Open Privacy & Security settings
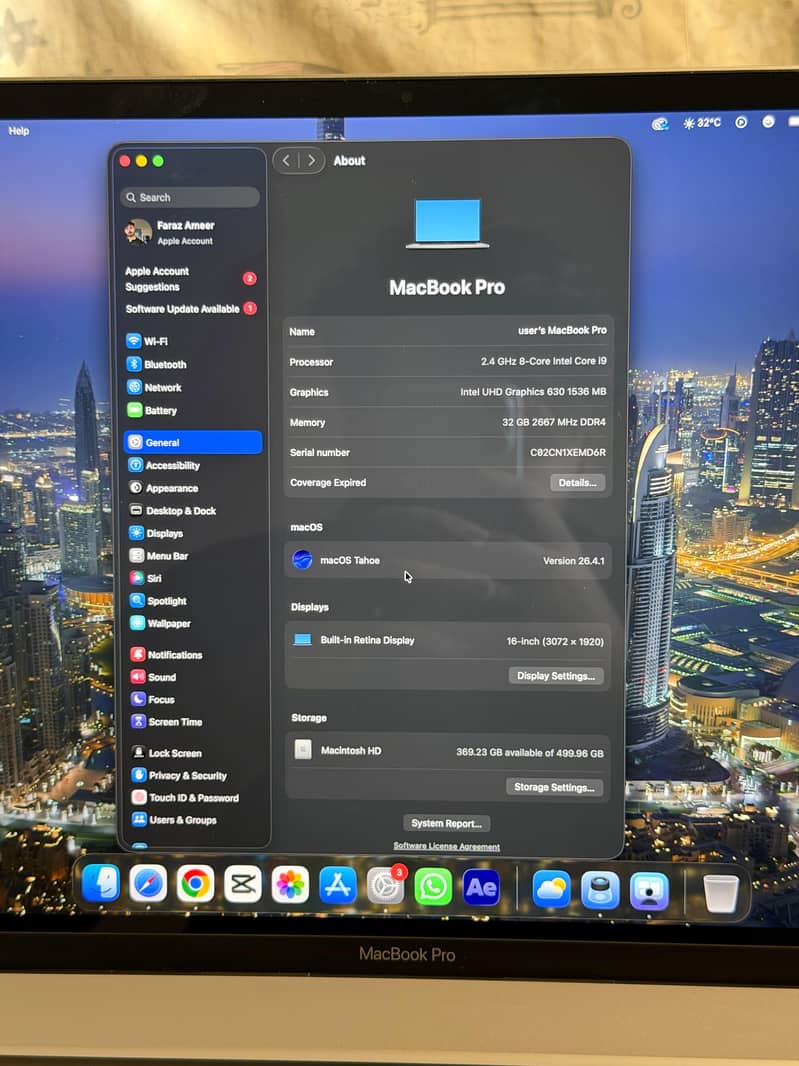The image size is (799, 1066). pos(180,776)
